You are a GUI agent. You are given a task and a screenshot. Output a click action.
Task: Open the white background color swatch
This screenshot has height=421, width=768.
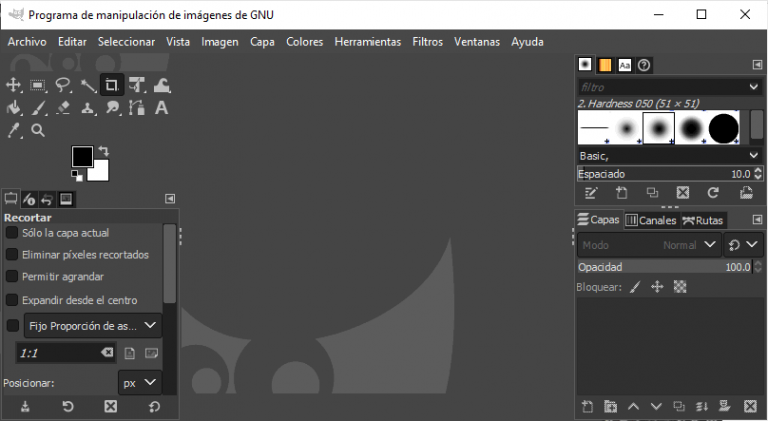(x=100, y=172)
